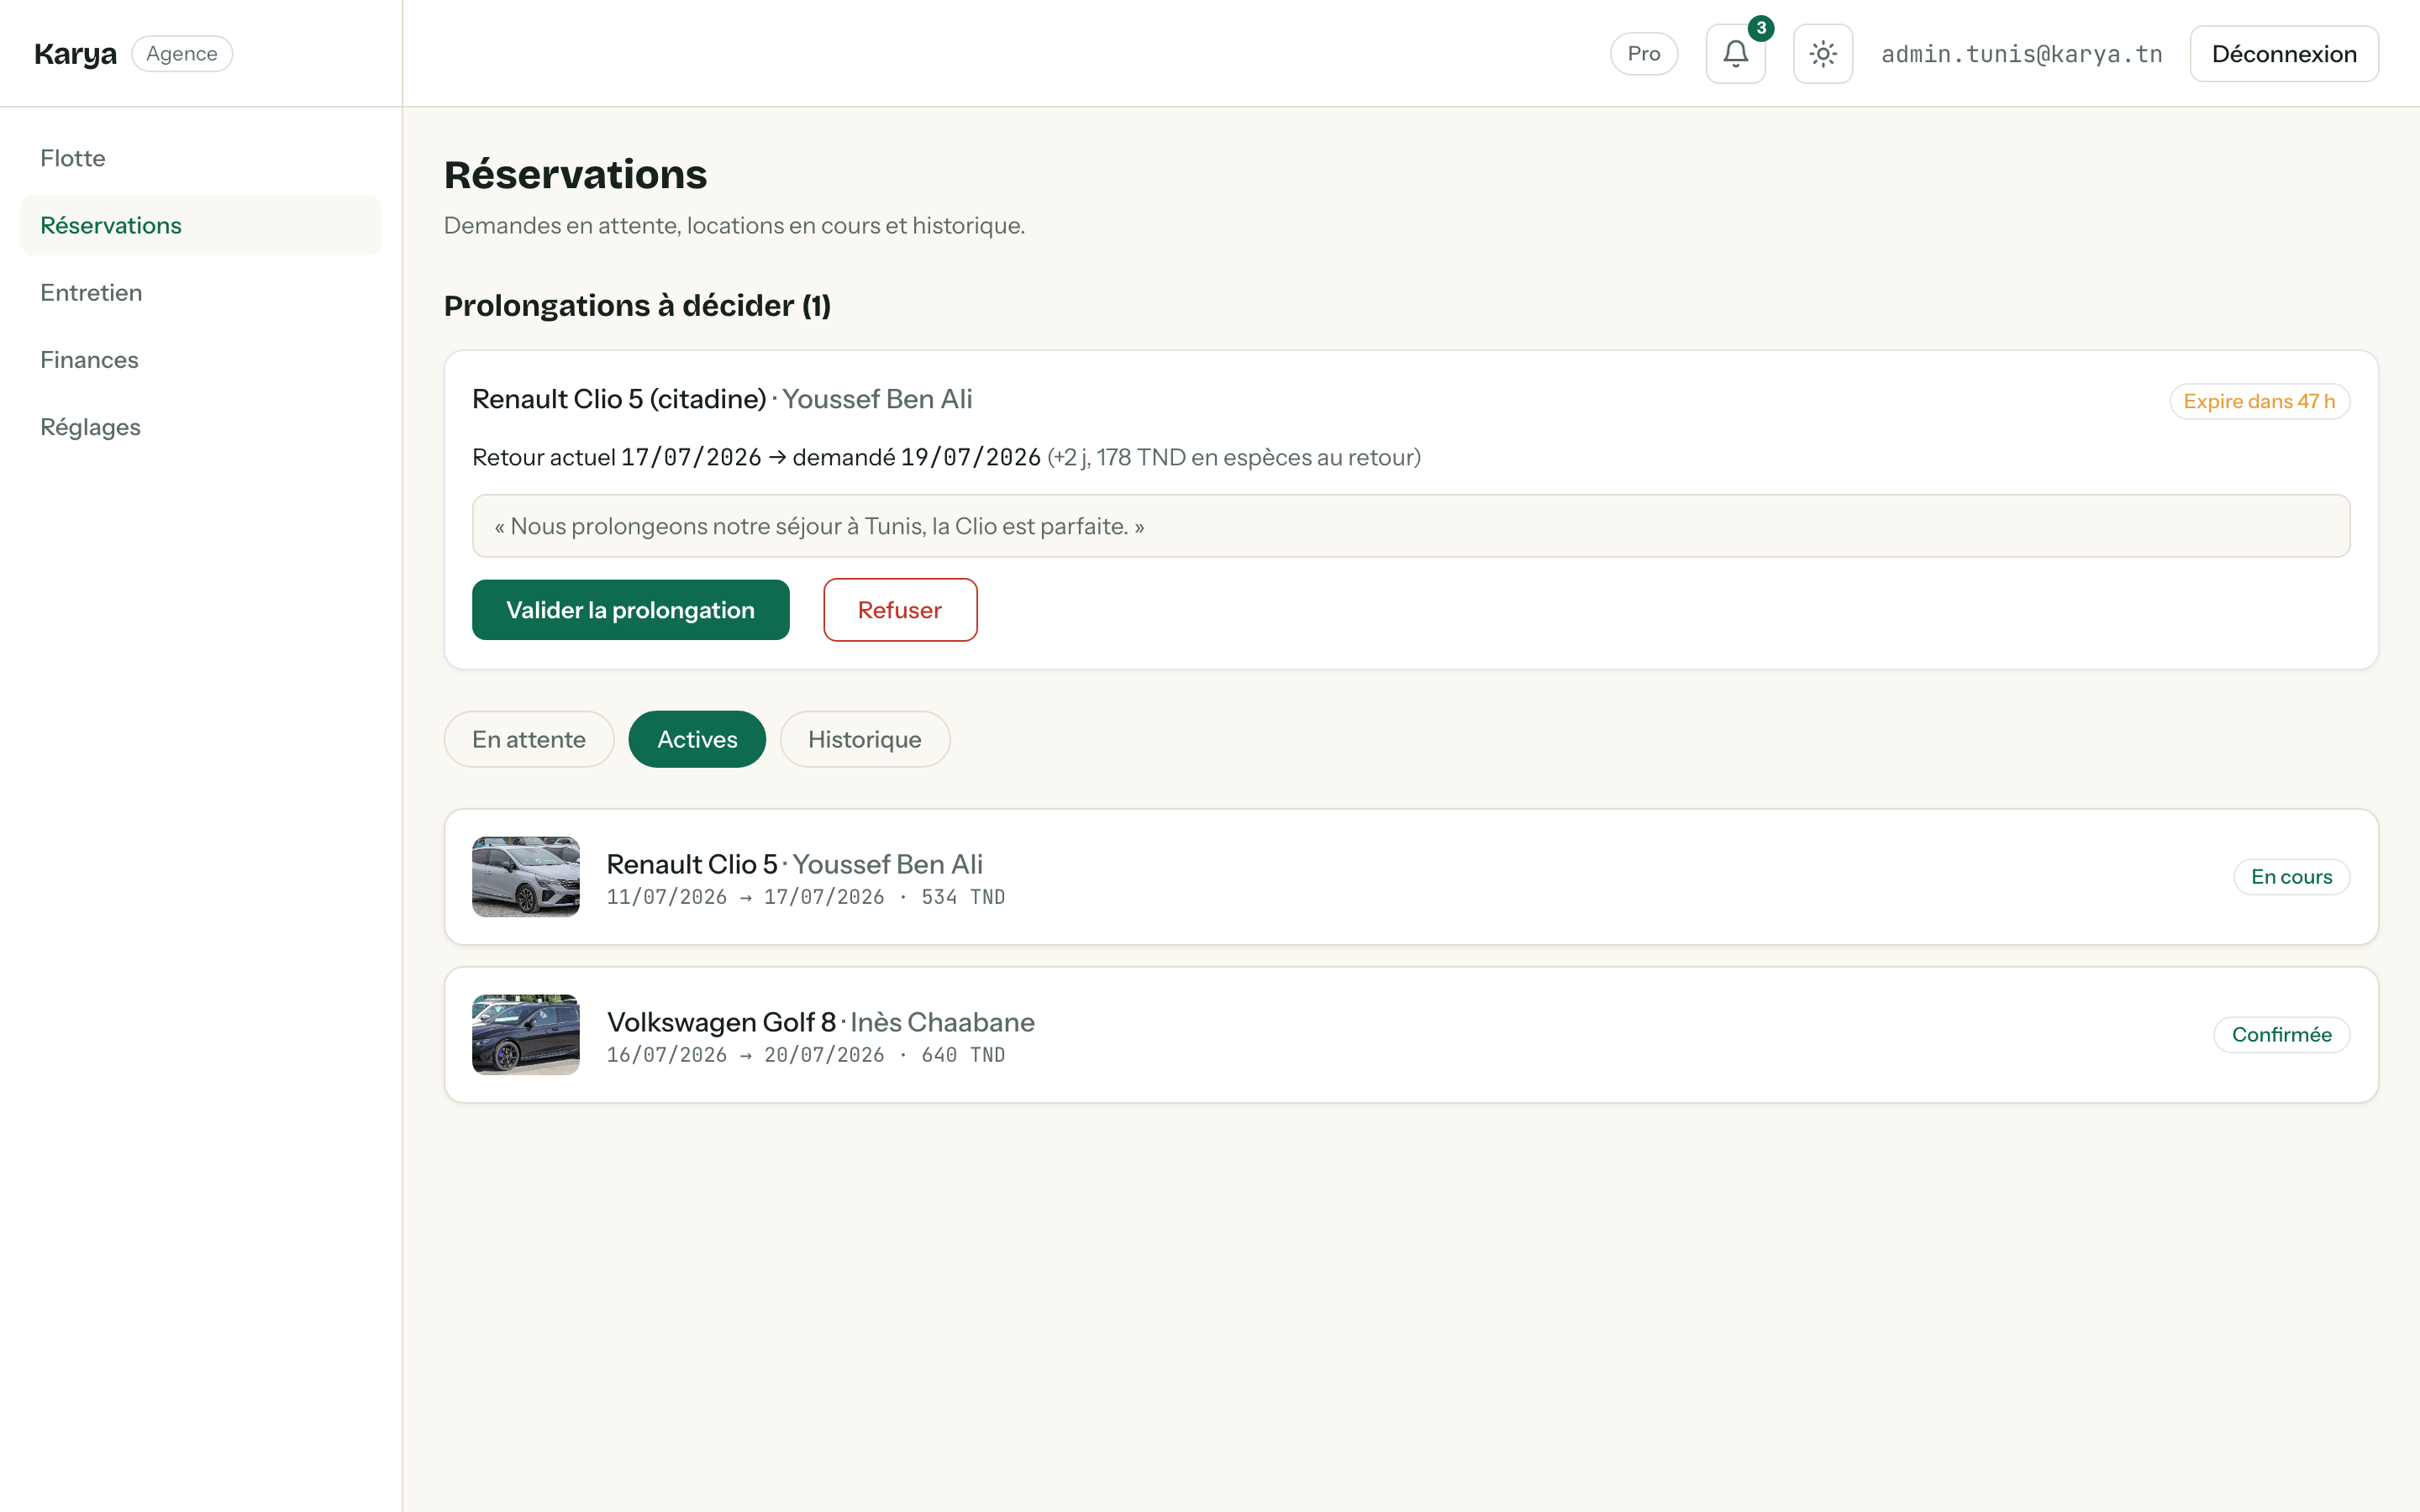
Task: Validate the Clio prolongation request
Action: click(630, 610)
